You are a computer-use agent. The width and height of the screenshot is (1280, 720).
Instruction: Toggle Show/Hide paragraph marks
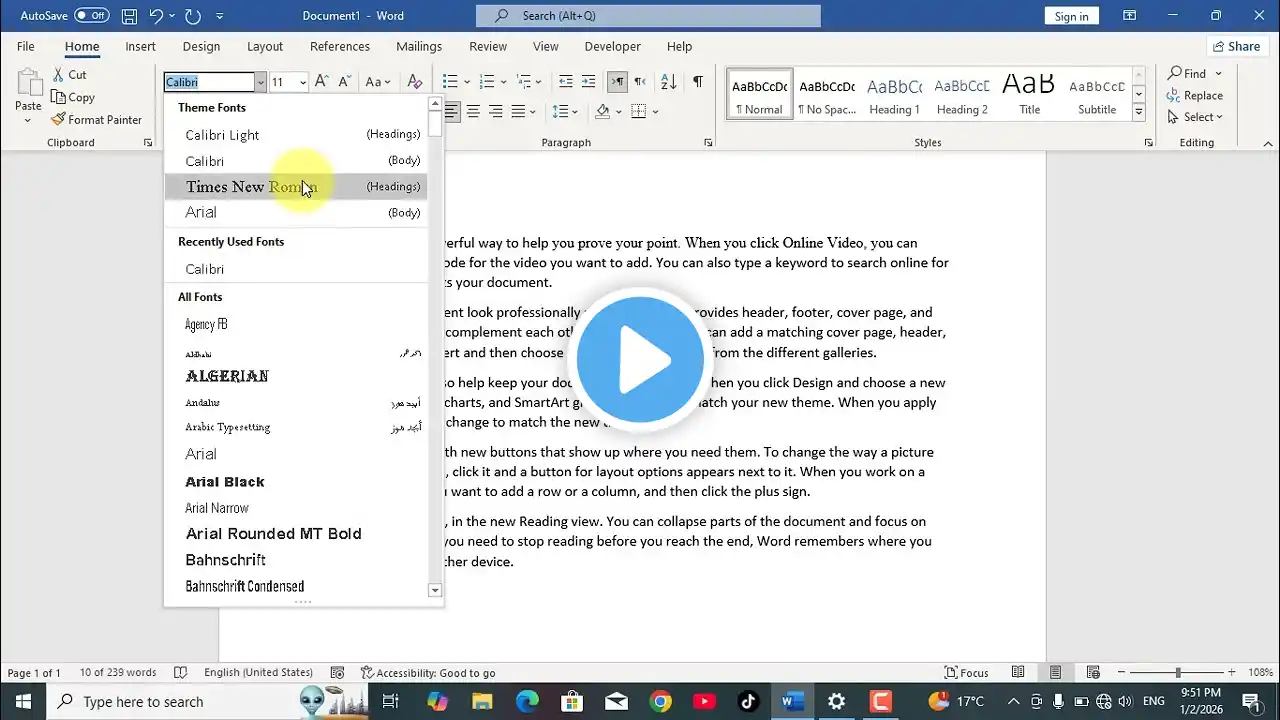(697, 82)
